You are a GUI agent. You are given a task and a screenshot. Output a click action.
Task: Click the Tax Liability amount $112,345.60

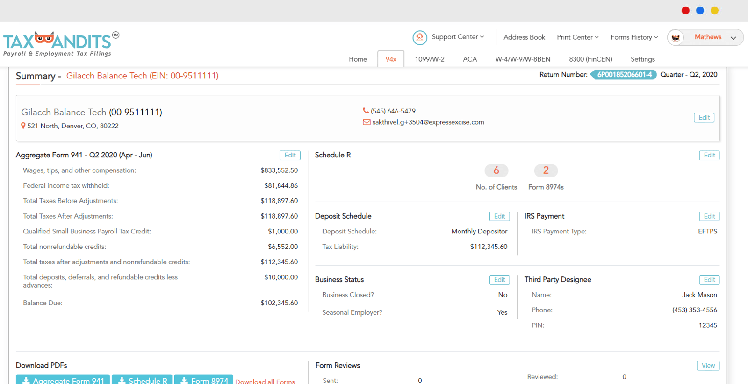click(x=488, y=247)
